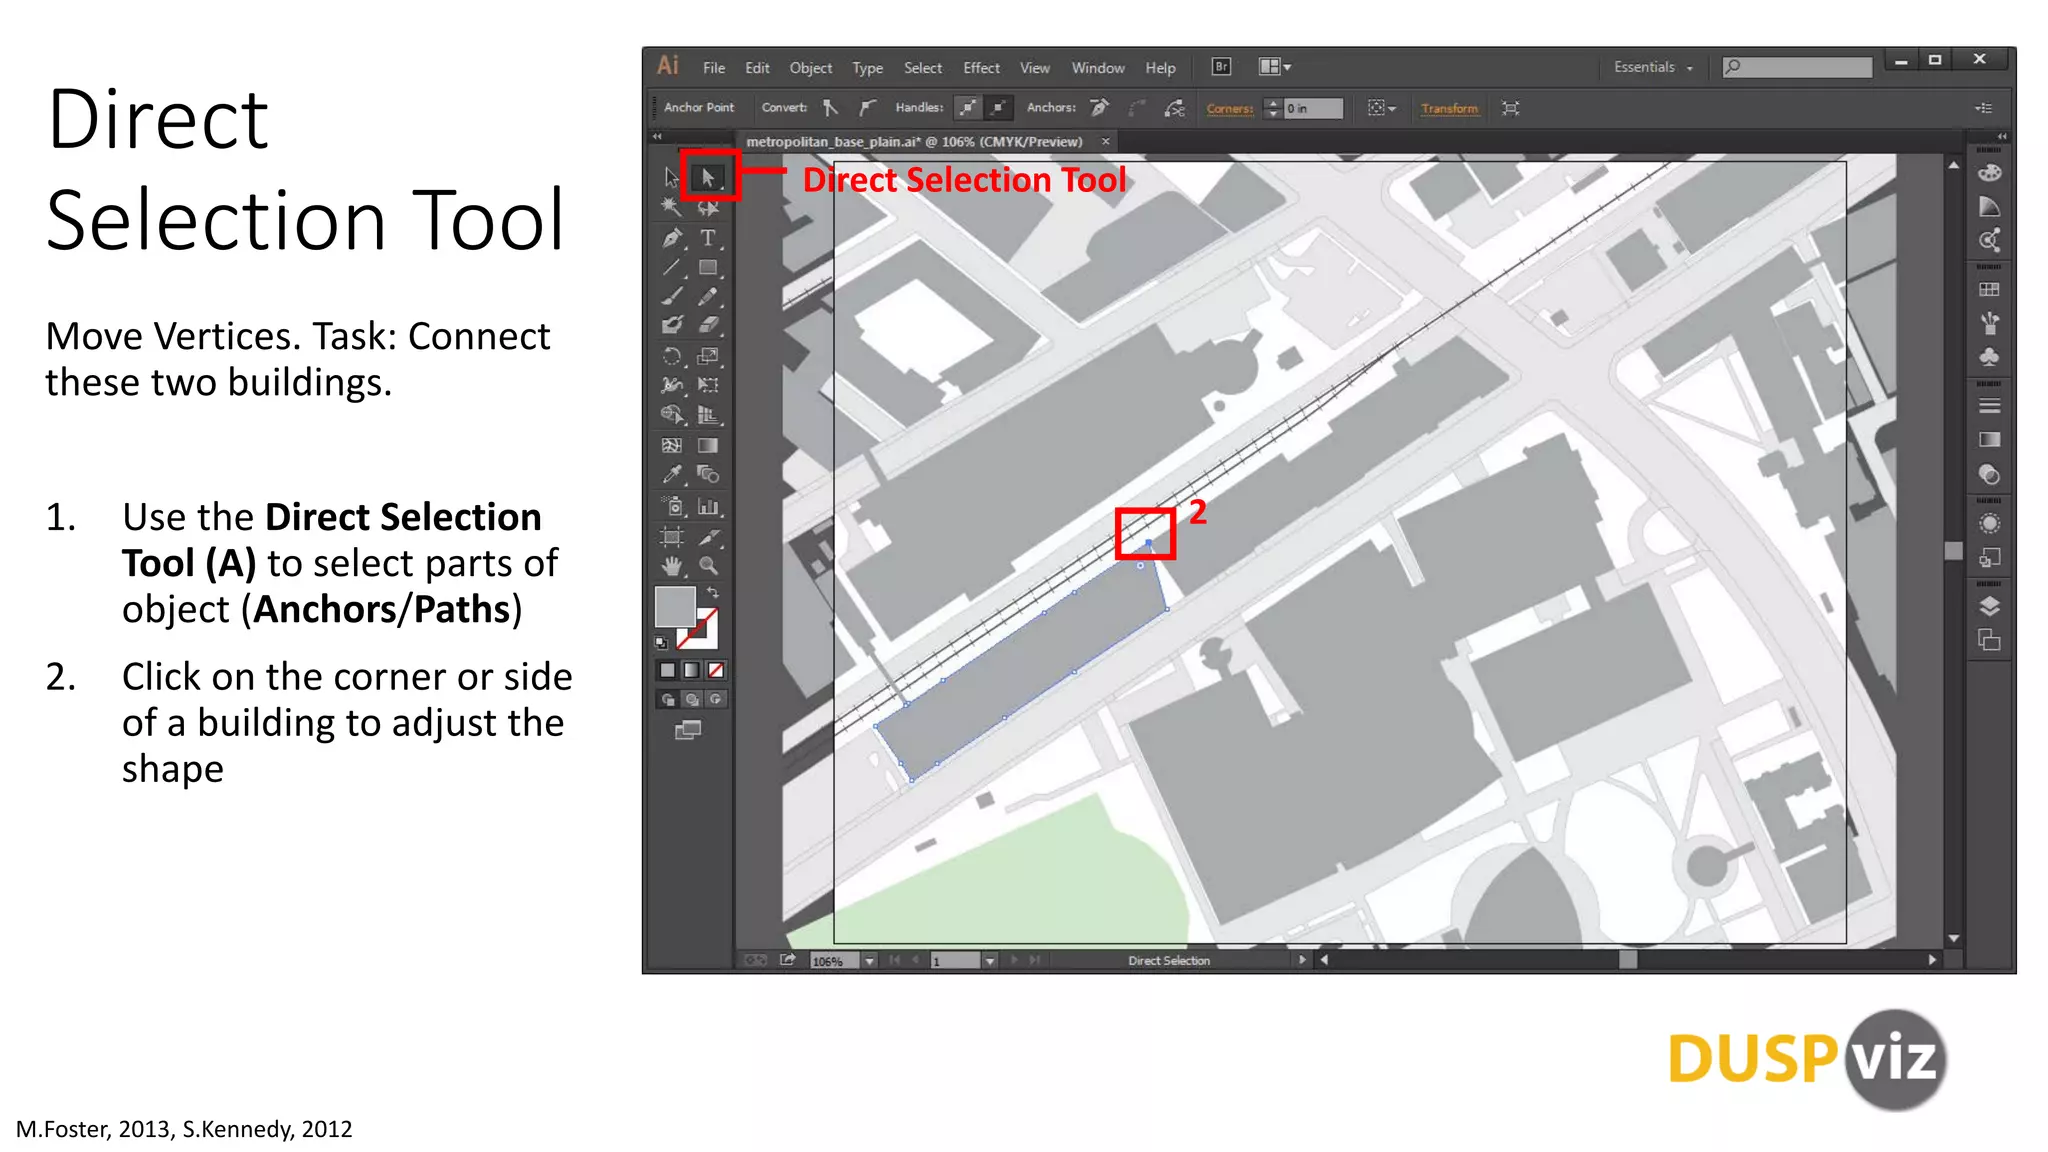Choose the Pencil tool

708,296
